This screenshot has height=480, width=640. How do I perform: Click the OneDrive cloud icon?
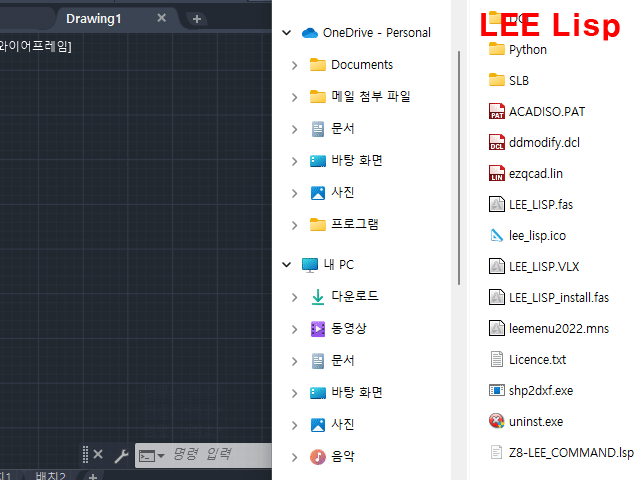pyautogui.click(x=310, y=33)
